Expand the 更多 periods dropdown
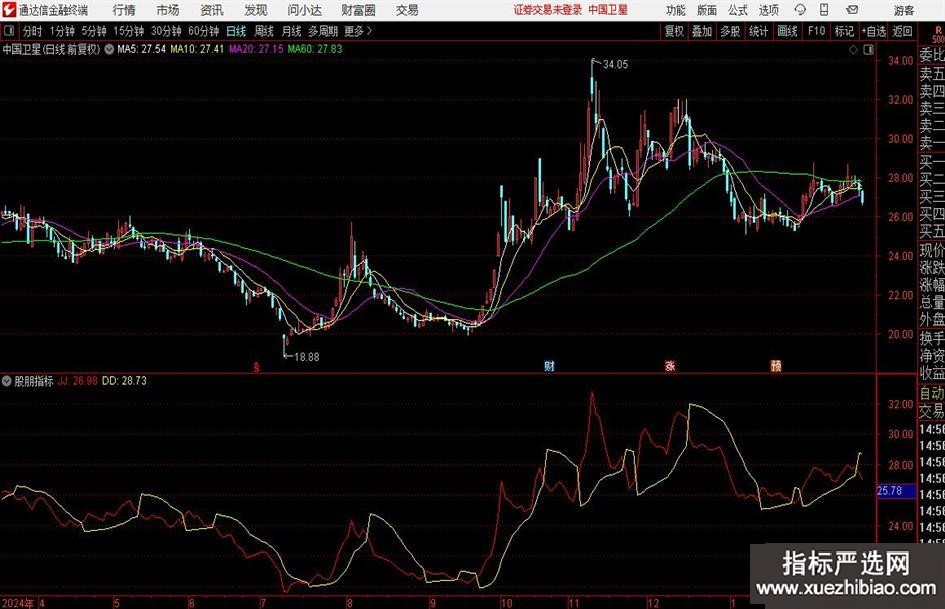The image size is (945, 609). (358, 31)
